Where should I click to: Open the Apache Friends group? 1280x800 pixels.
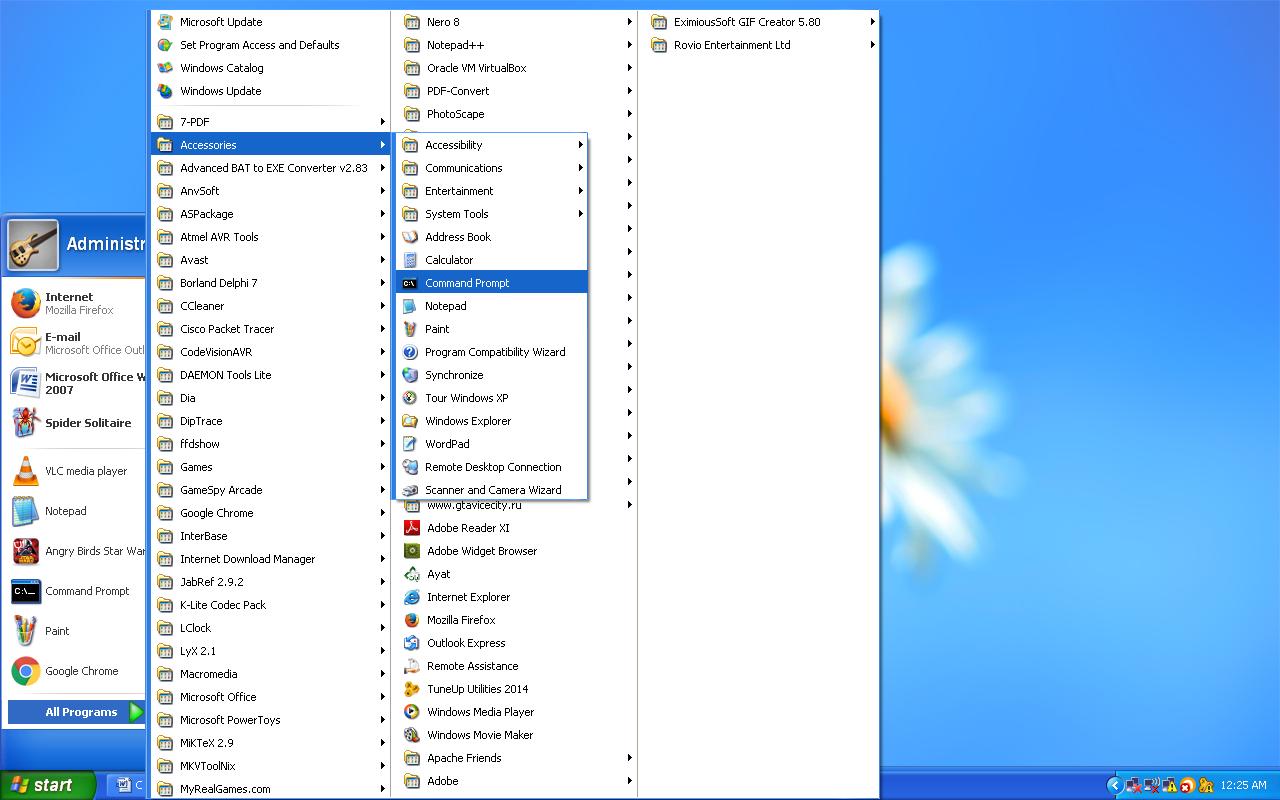[x=516, y=758]
